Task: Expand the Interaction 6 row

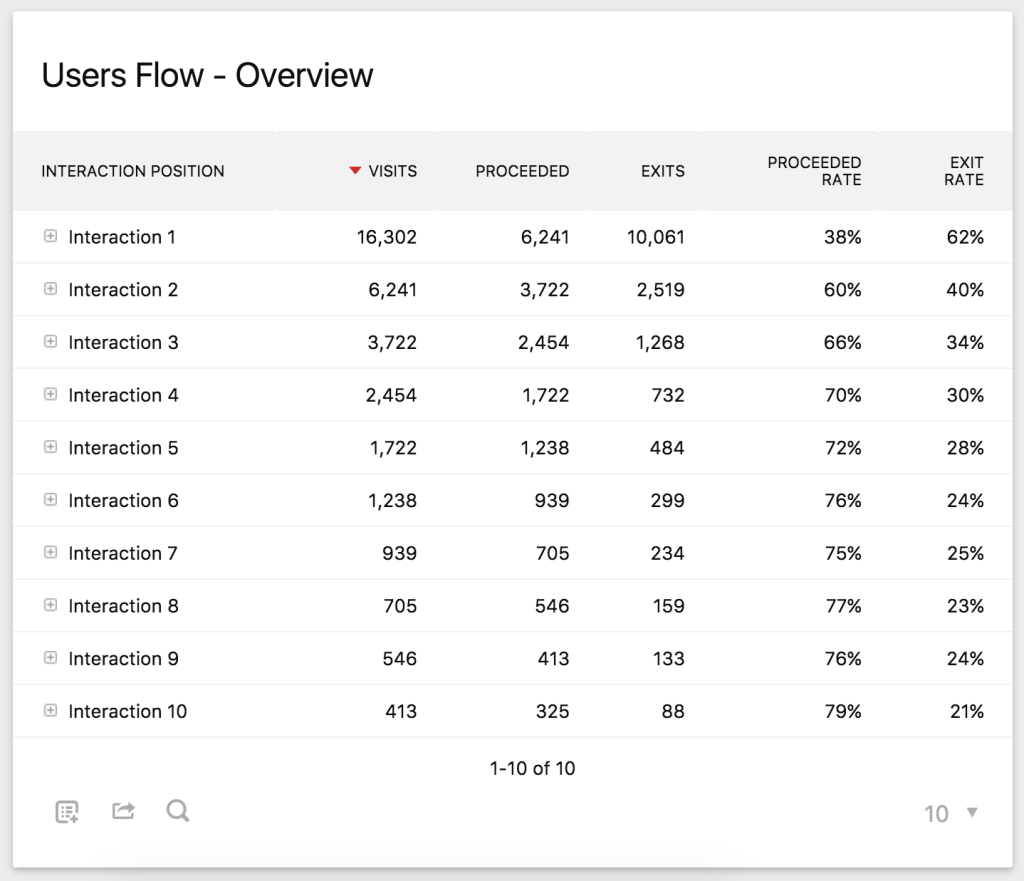Action: (50, 500)
